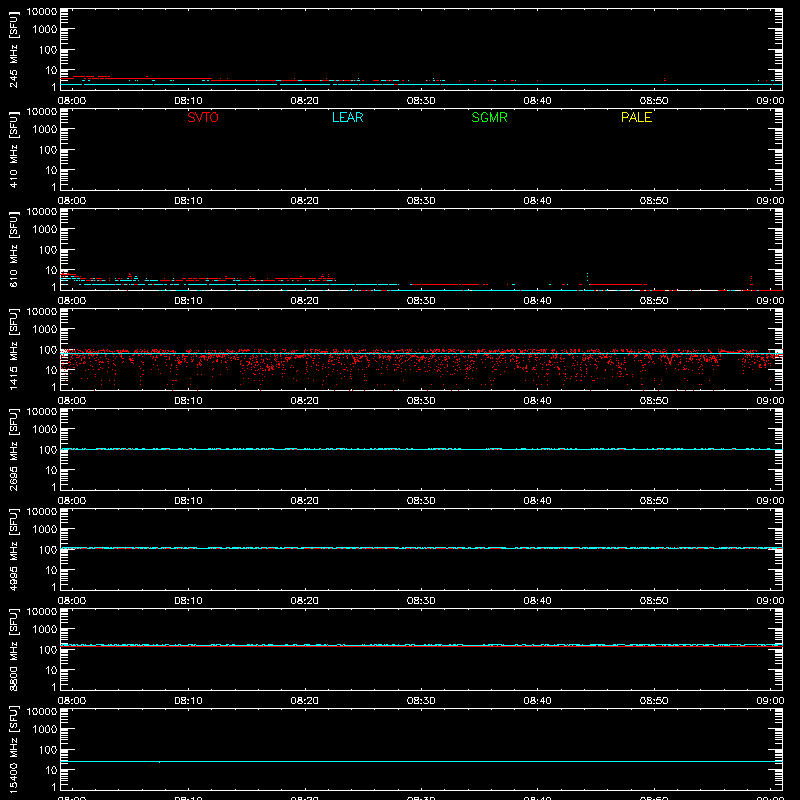
Task: Click the red SVTO station label
Action: [203, 117]
